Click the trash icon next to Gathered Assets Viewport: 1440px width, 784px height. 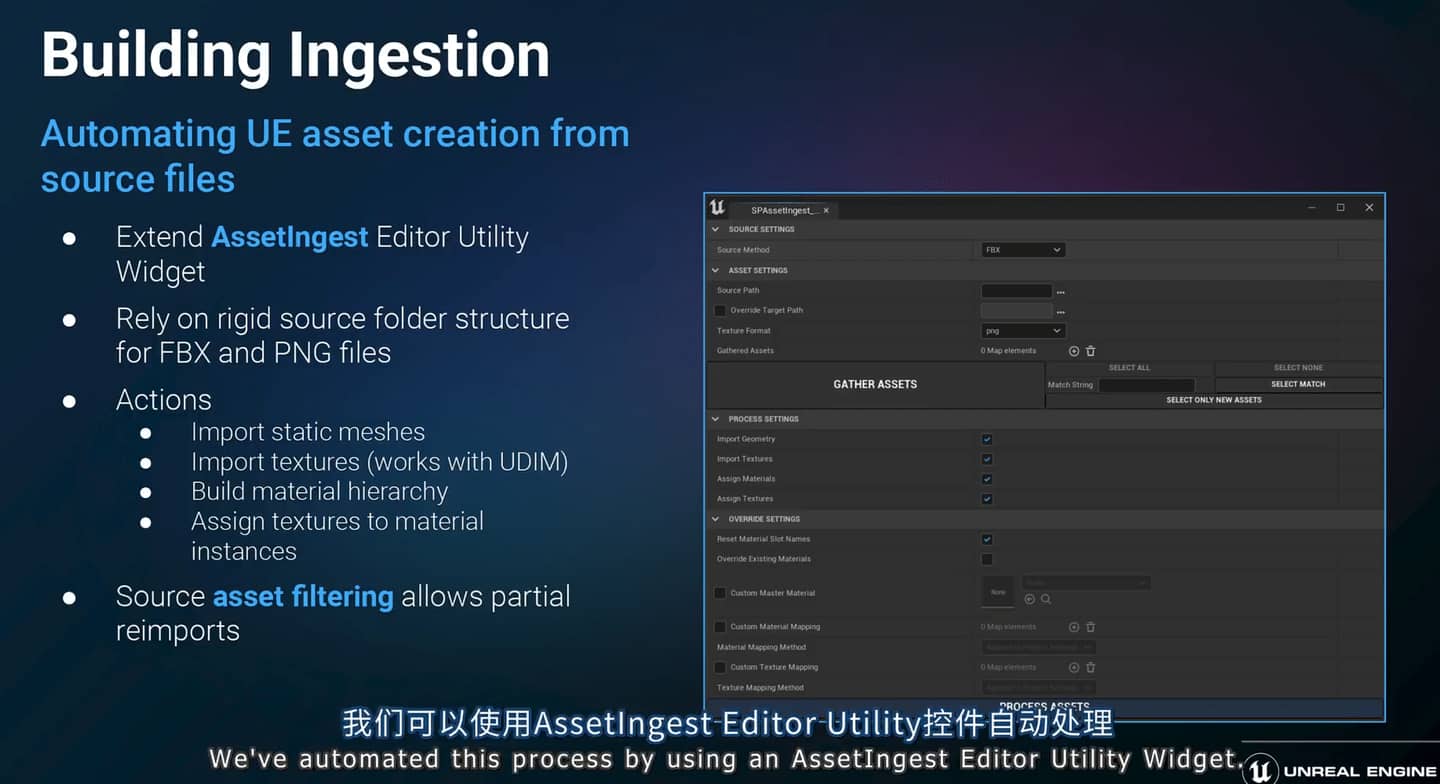point(1091,351)
